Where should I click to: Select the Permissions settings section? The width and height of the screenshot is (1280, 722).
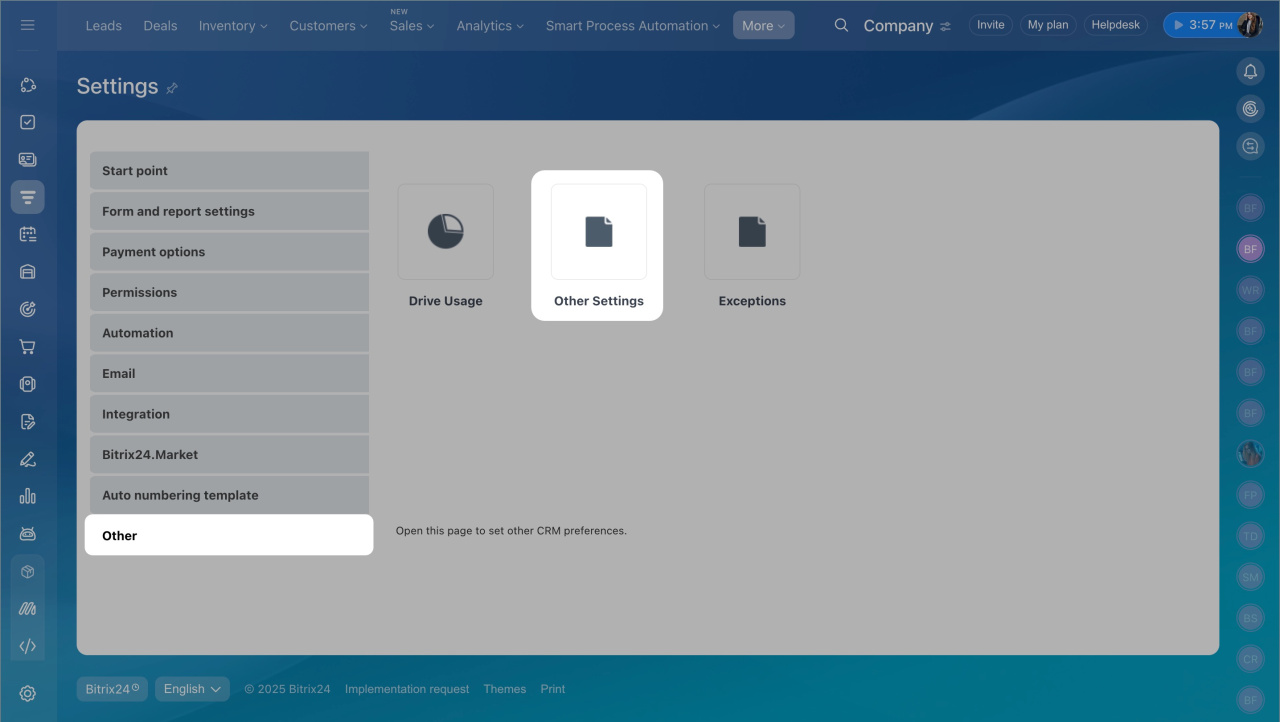(x=229, y=292)
